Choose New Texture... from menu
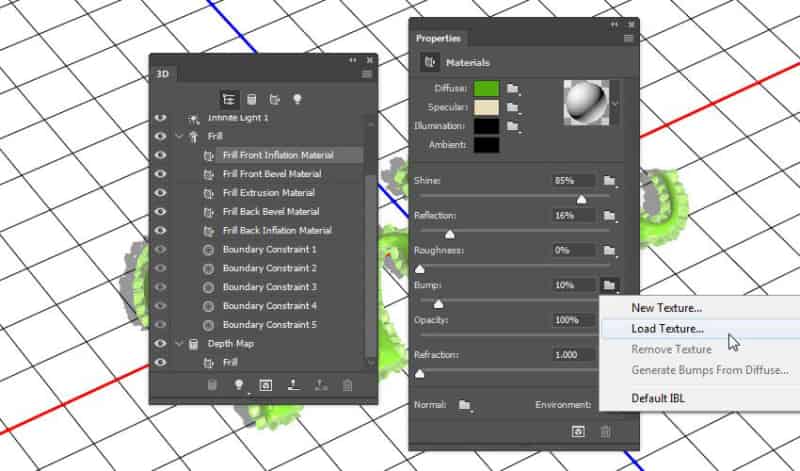Image resolution: width=800 pixels, height=471 pixels. pyautogui.click(x=666, y=308)
